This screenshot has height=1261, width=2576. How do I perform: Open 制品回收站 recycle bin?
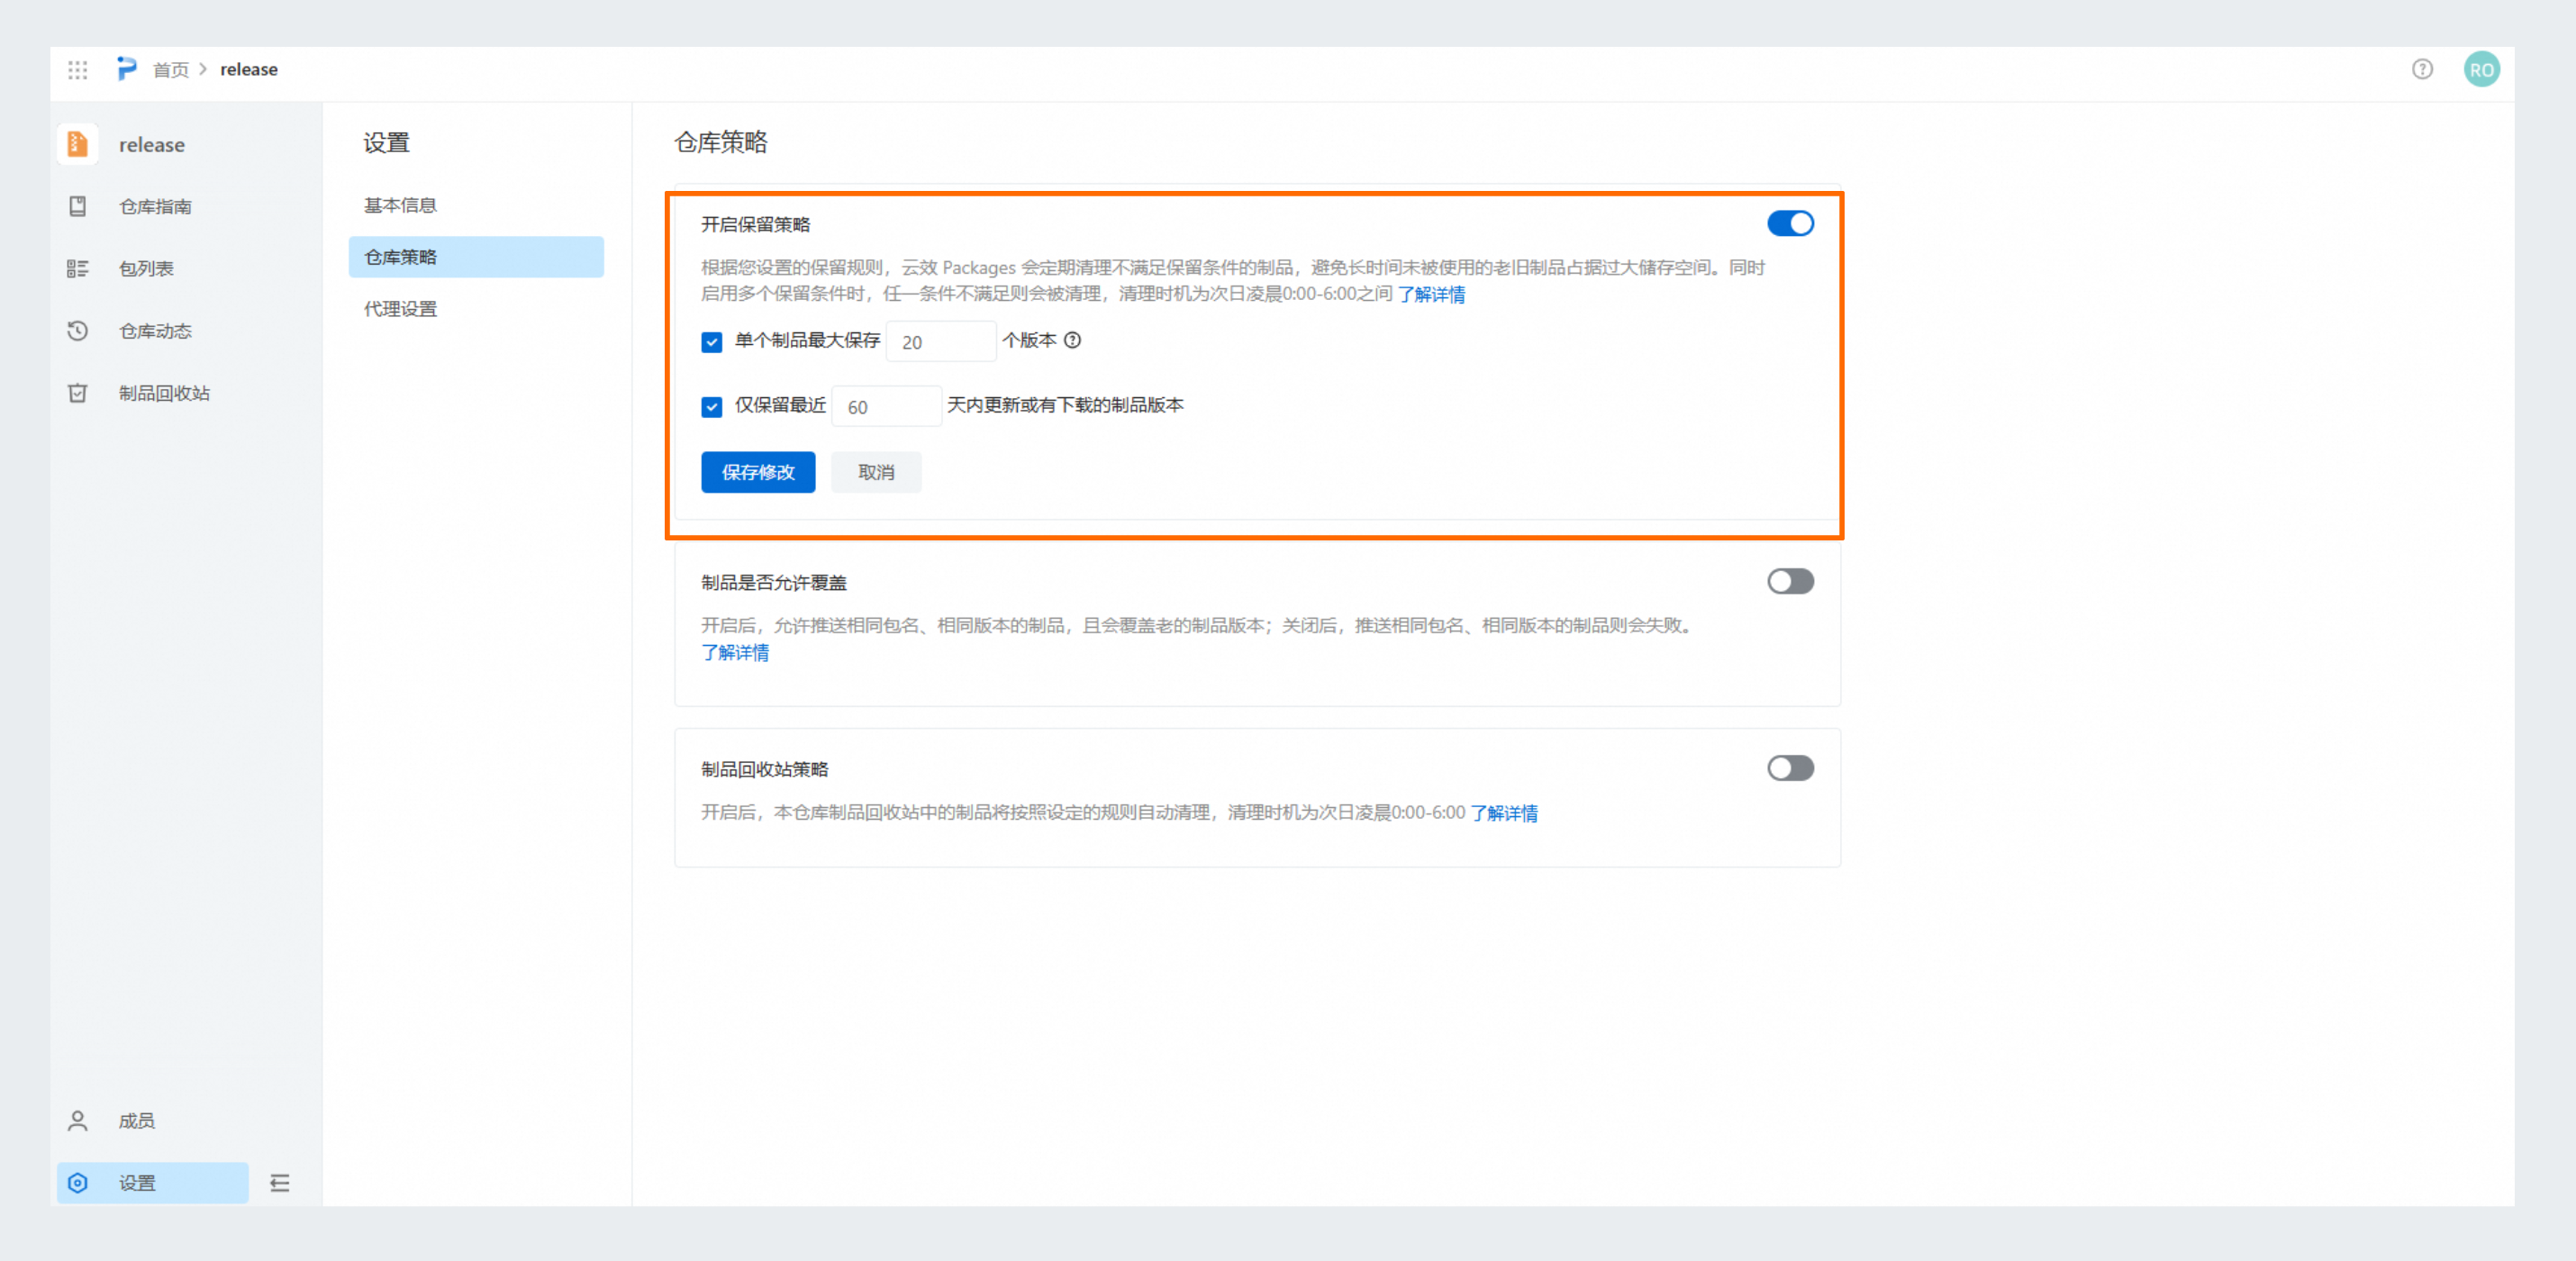point(163,393)
